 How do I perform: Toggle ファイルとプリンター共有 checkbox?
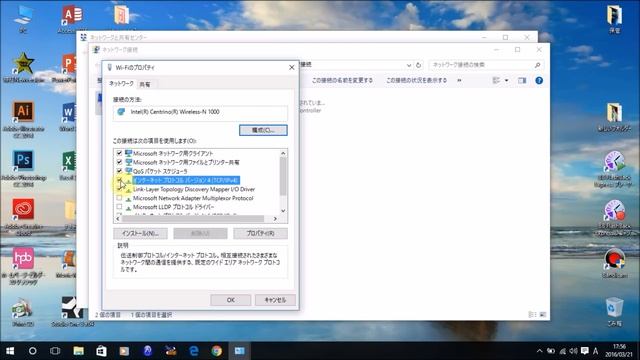point(119,162)
